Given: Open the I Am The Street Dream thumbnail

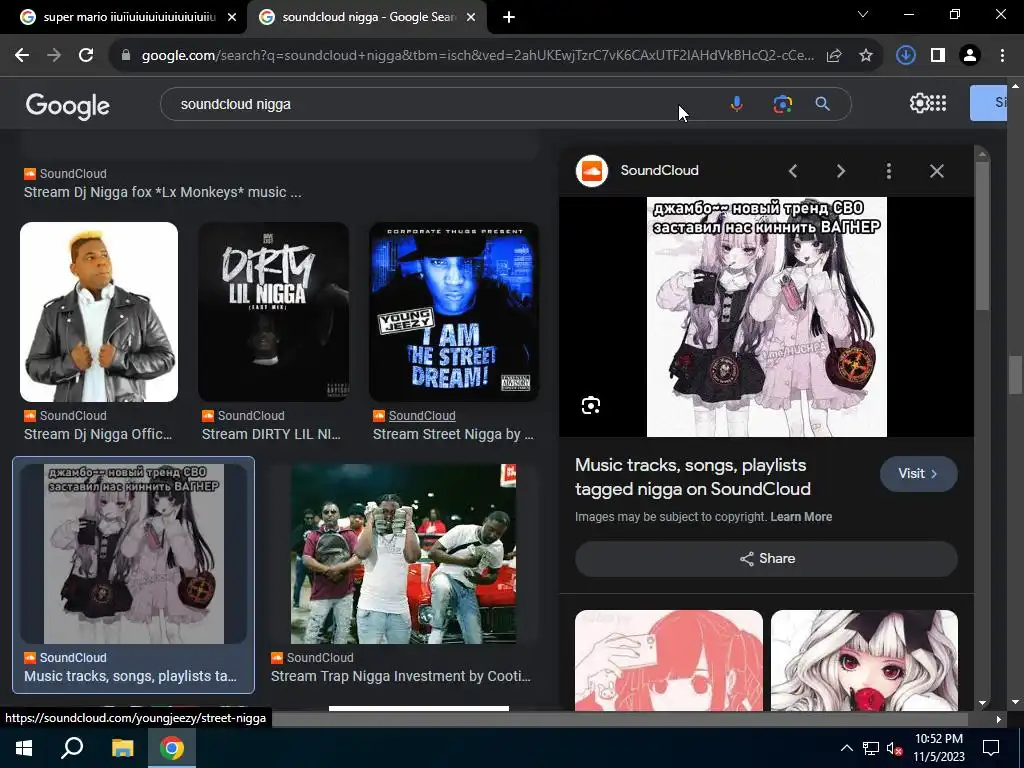Looking at the screenshot, I should pos(454,312).
